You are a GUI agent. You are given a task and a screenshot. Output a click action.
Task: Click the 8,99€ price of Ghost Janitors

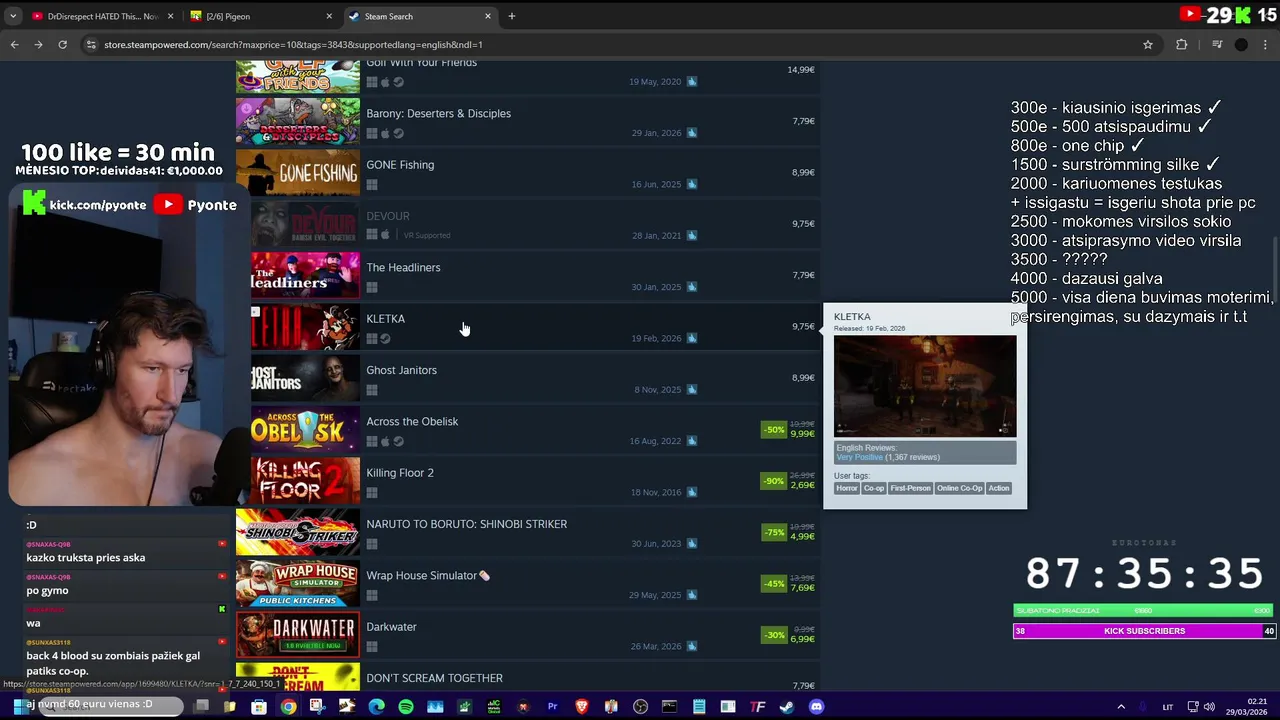803,378
